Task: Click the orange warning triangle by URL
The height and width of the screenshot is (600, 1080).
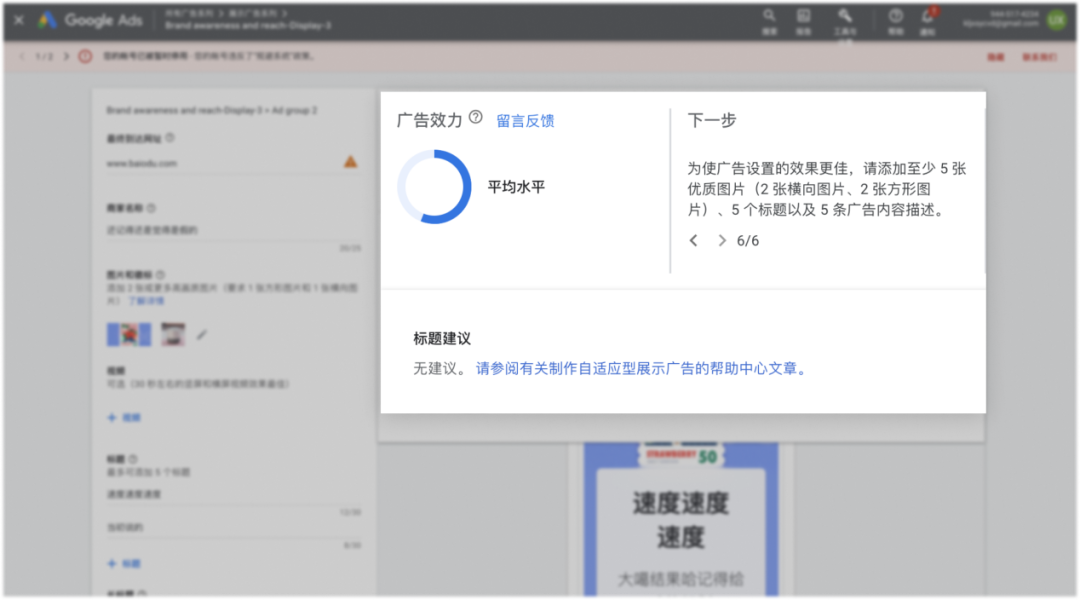Action: [350, 161]
